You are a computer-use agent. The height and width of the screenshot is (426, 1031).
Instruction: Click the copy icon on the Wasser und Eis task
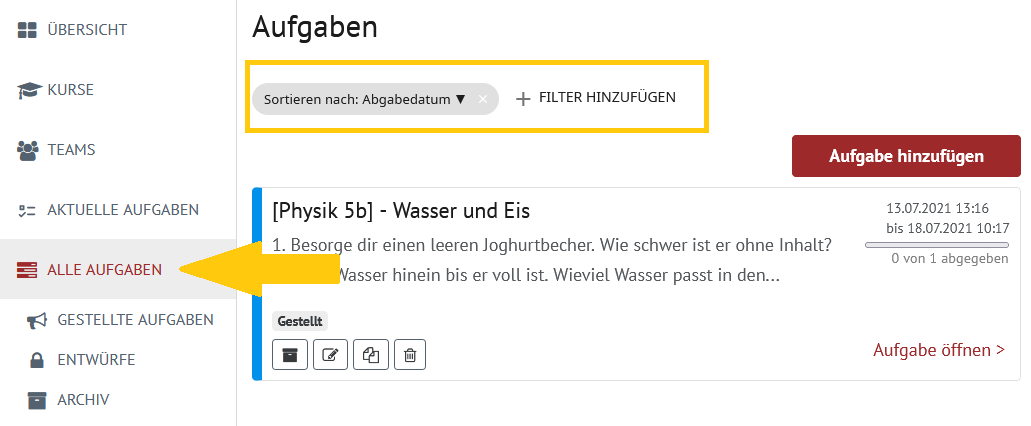point(371,355)
